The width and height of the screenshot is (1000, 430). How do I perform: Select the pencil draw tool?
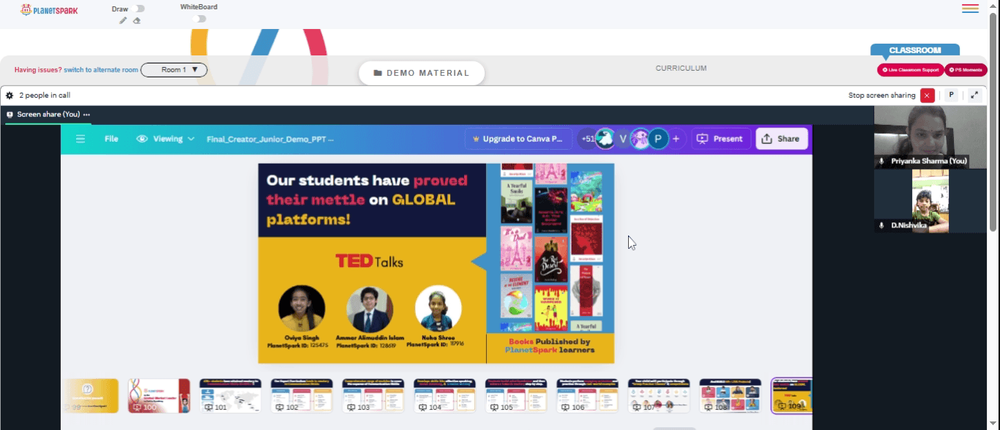[124, 20]
